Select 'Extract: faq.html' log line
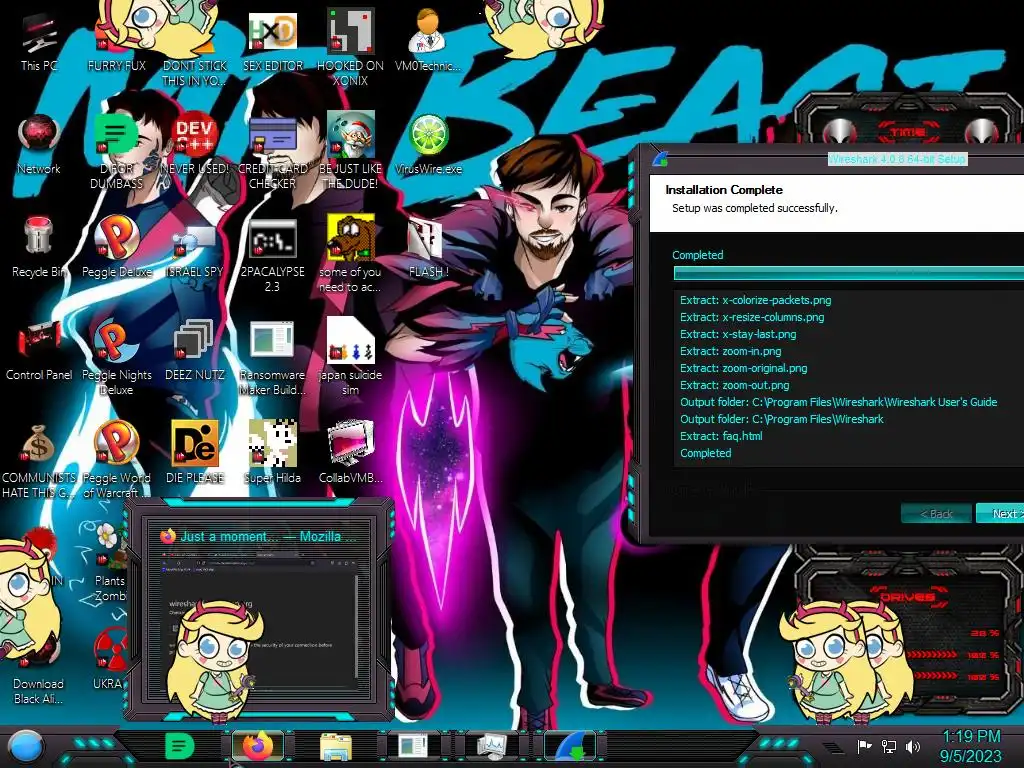 [x=721, y=436]
